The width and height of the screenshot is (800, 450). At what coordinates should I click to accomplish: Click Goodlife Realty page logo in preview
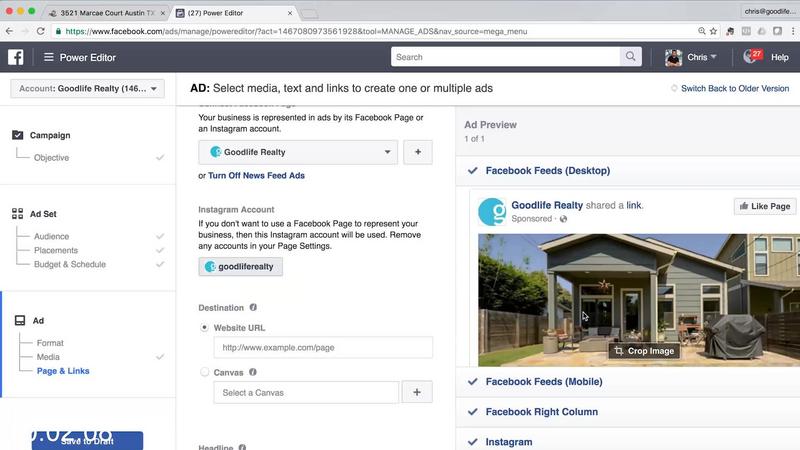[492, 212]
